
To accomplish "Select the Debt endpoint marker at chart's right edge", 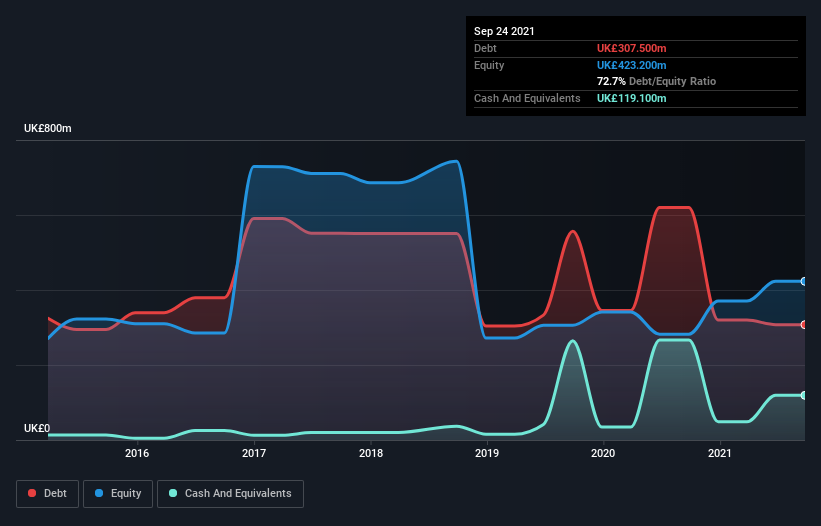I will point(804,325).
